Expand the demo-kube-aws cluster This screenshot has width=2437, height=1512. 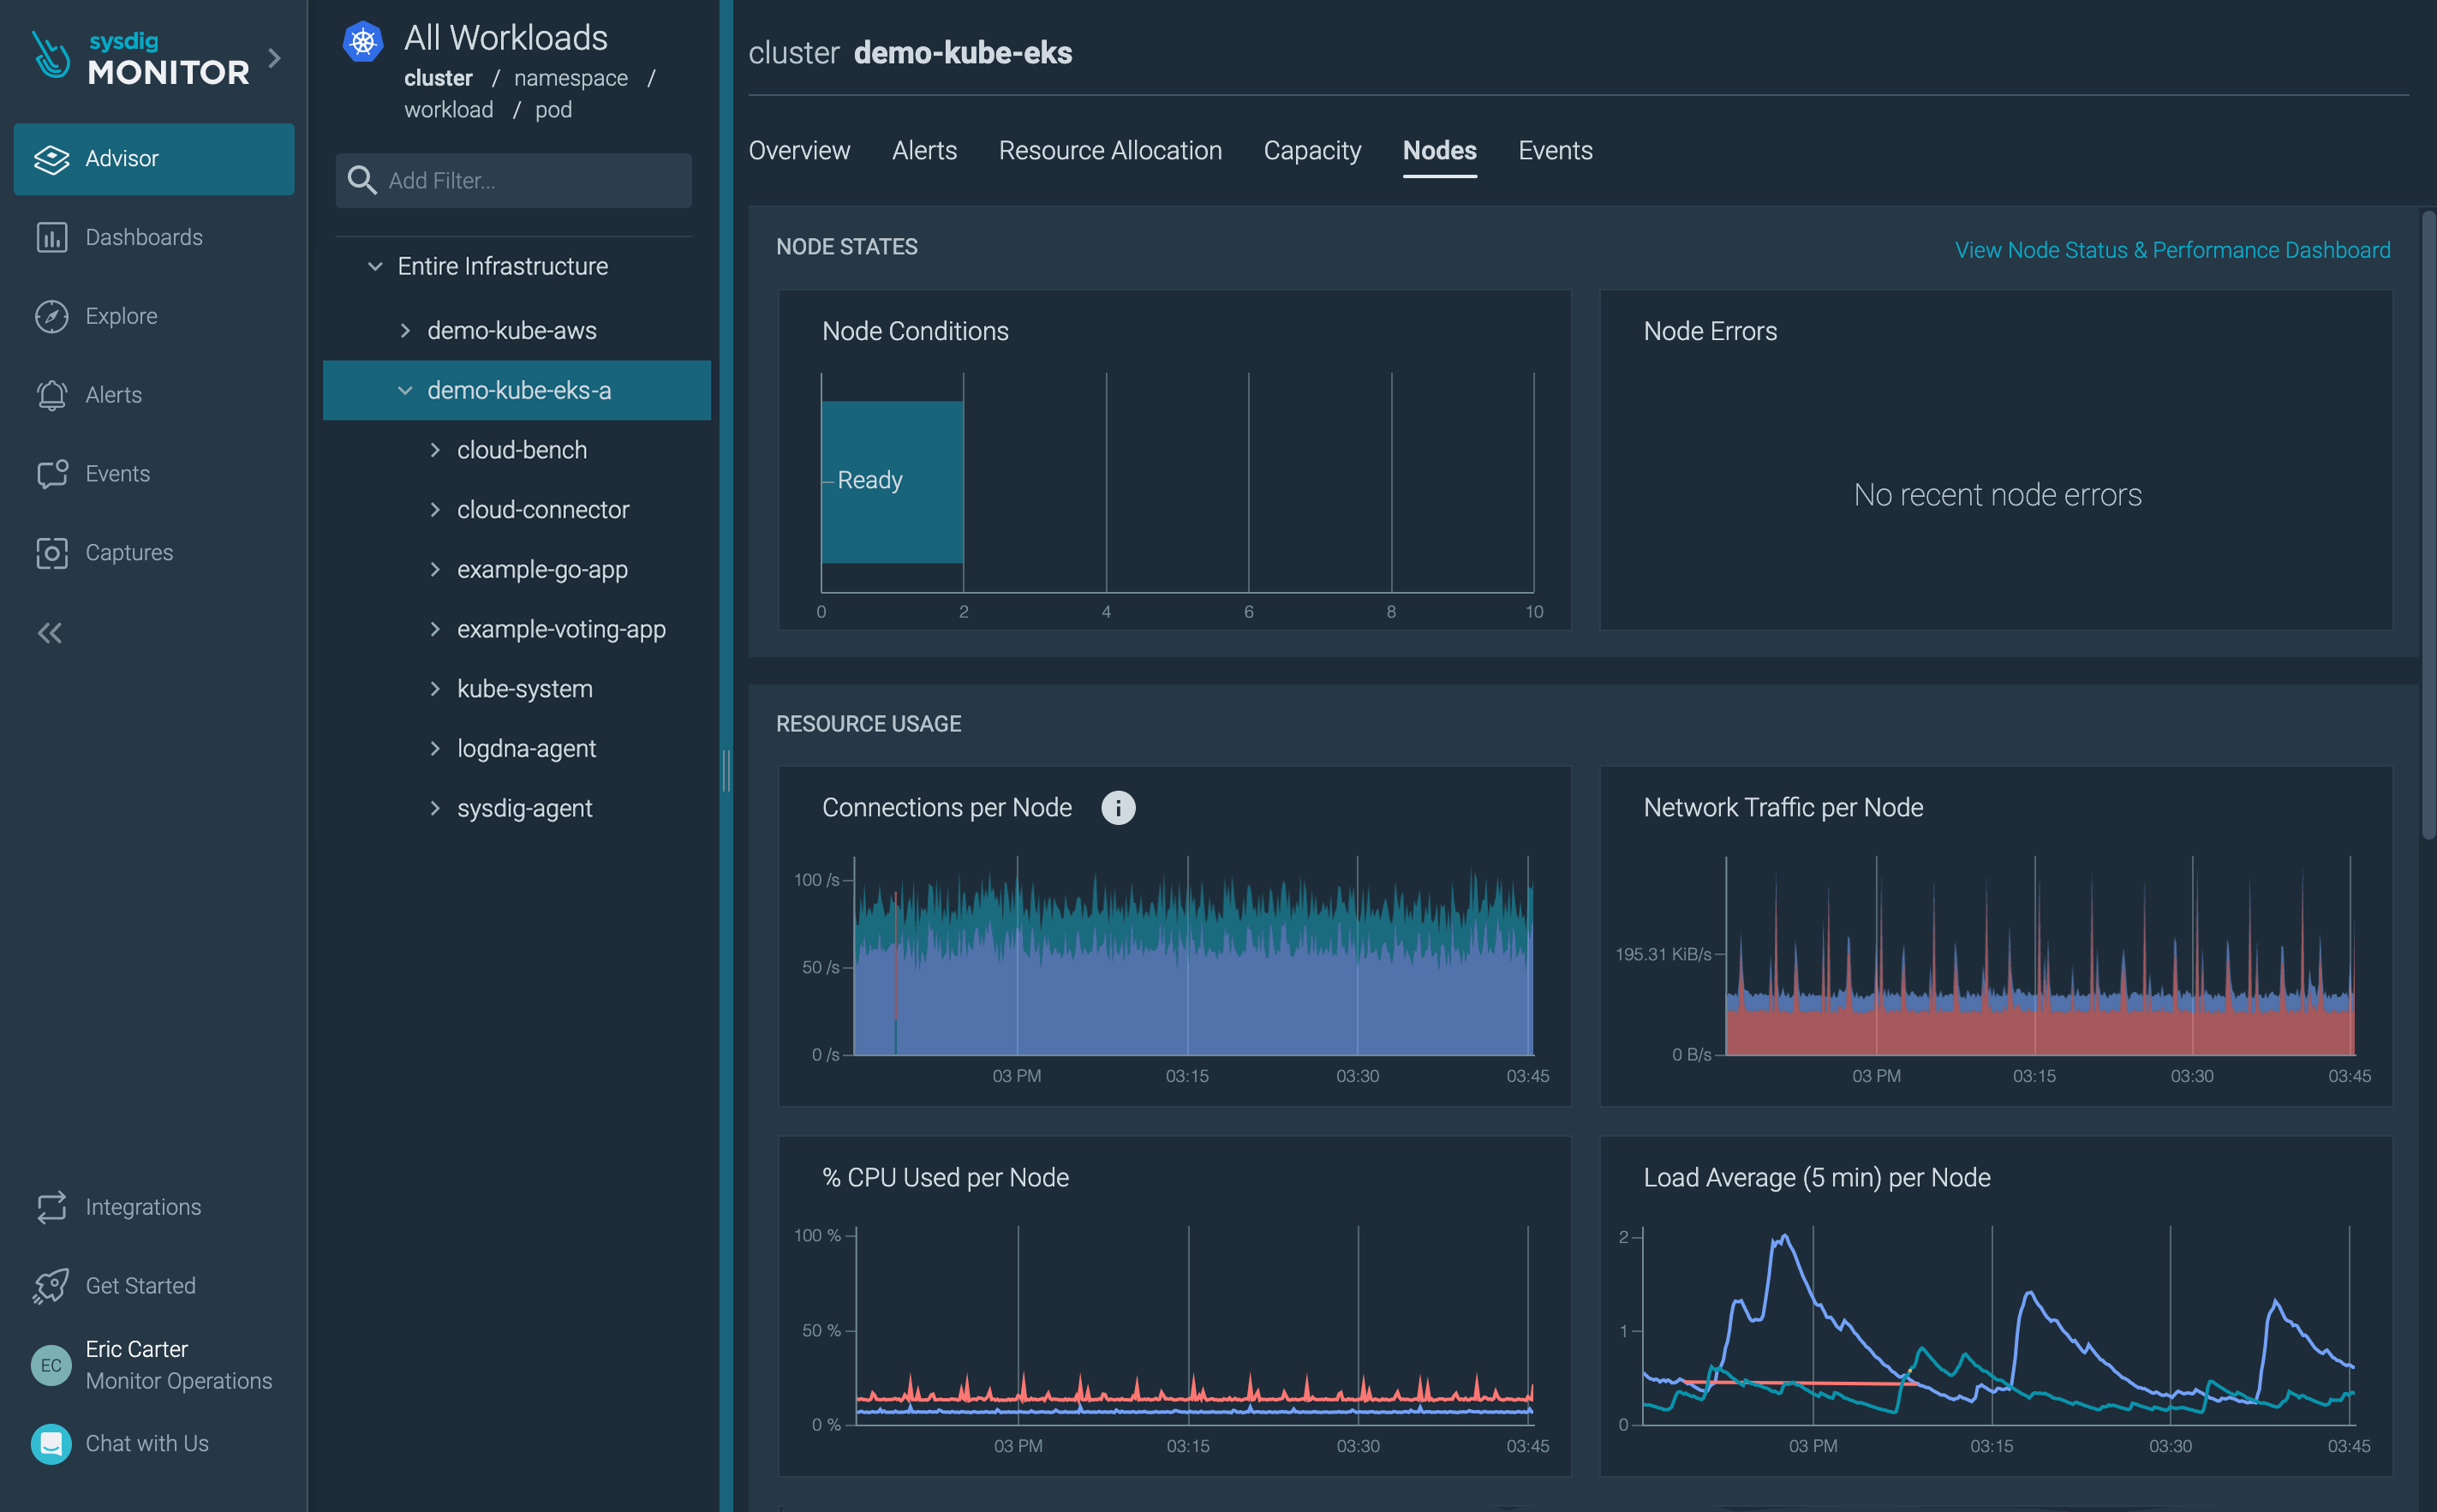406,330
